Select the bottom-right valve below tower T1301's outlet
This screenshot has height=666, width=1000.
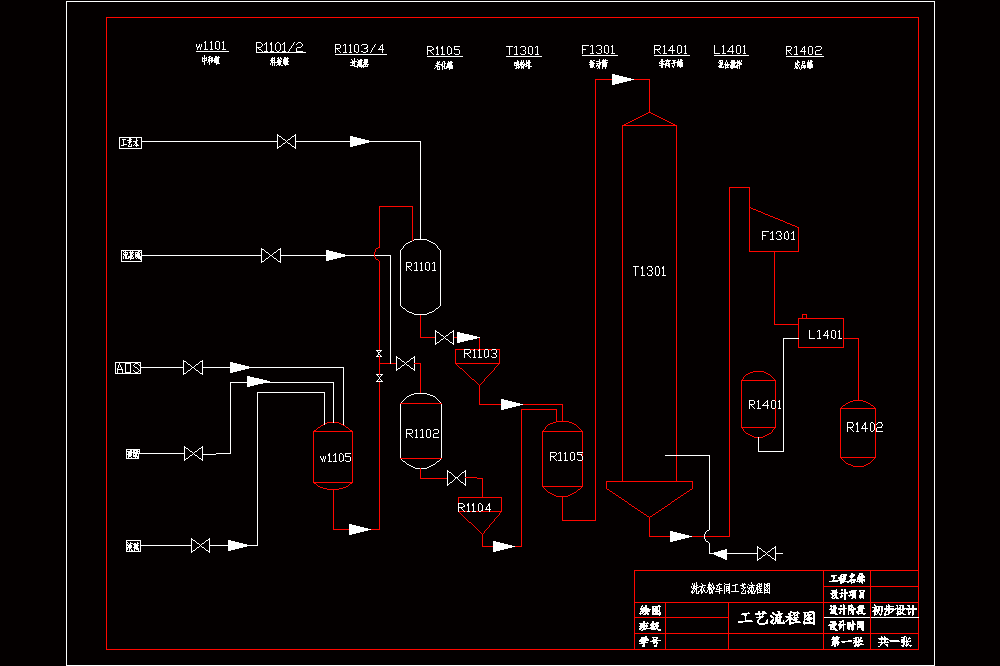click(x=767, y=554)
